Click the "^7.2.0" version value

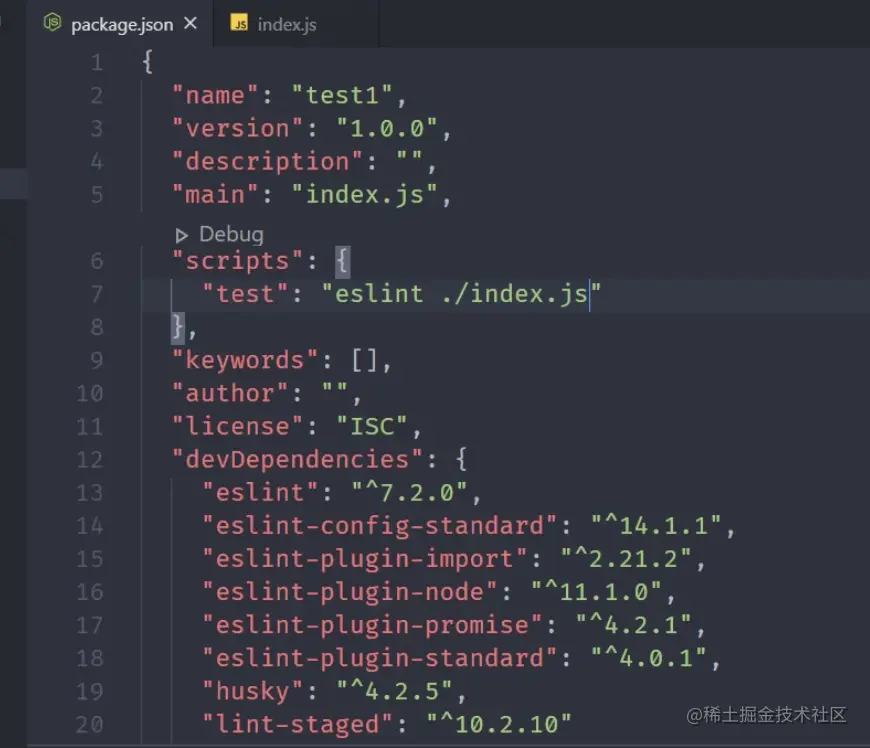coord(409,493)
